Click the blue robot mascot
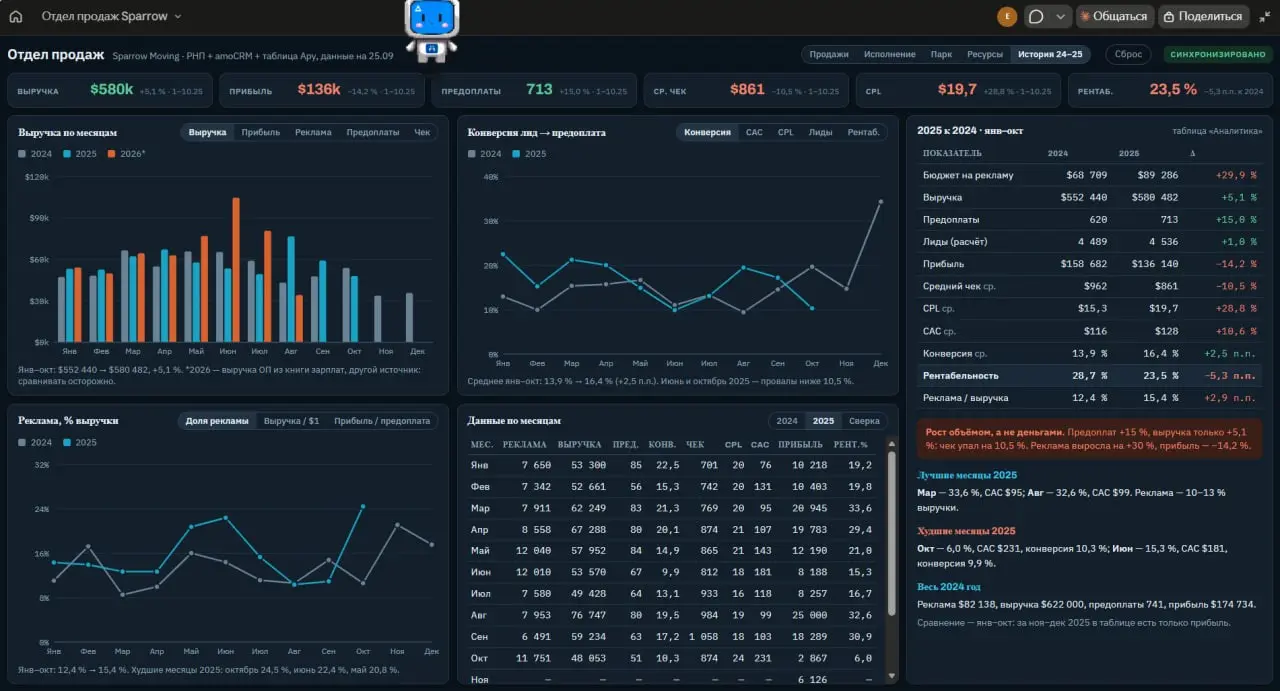The width and height of the screenshot is (1280, 691). click(431, 30)
